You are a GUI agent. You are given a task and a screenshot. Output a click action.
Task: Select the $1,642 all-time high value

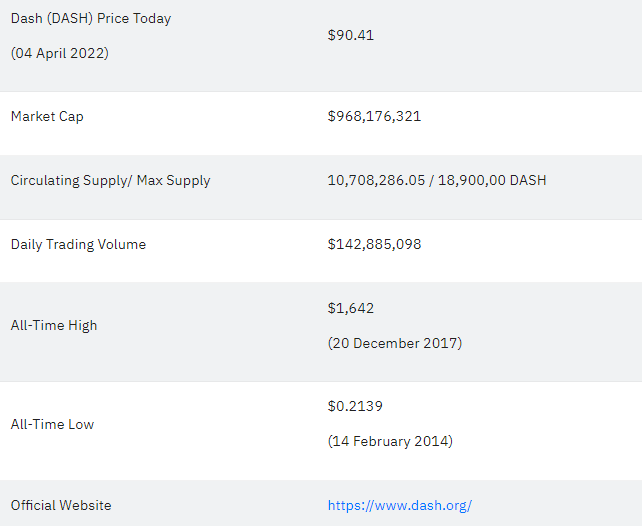tap(351, 308)
